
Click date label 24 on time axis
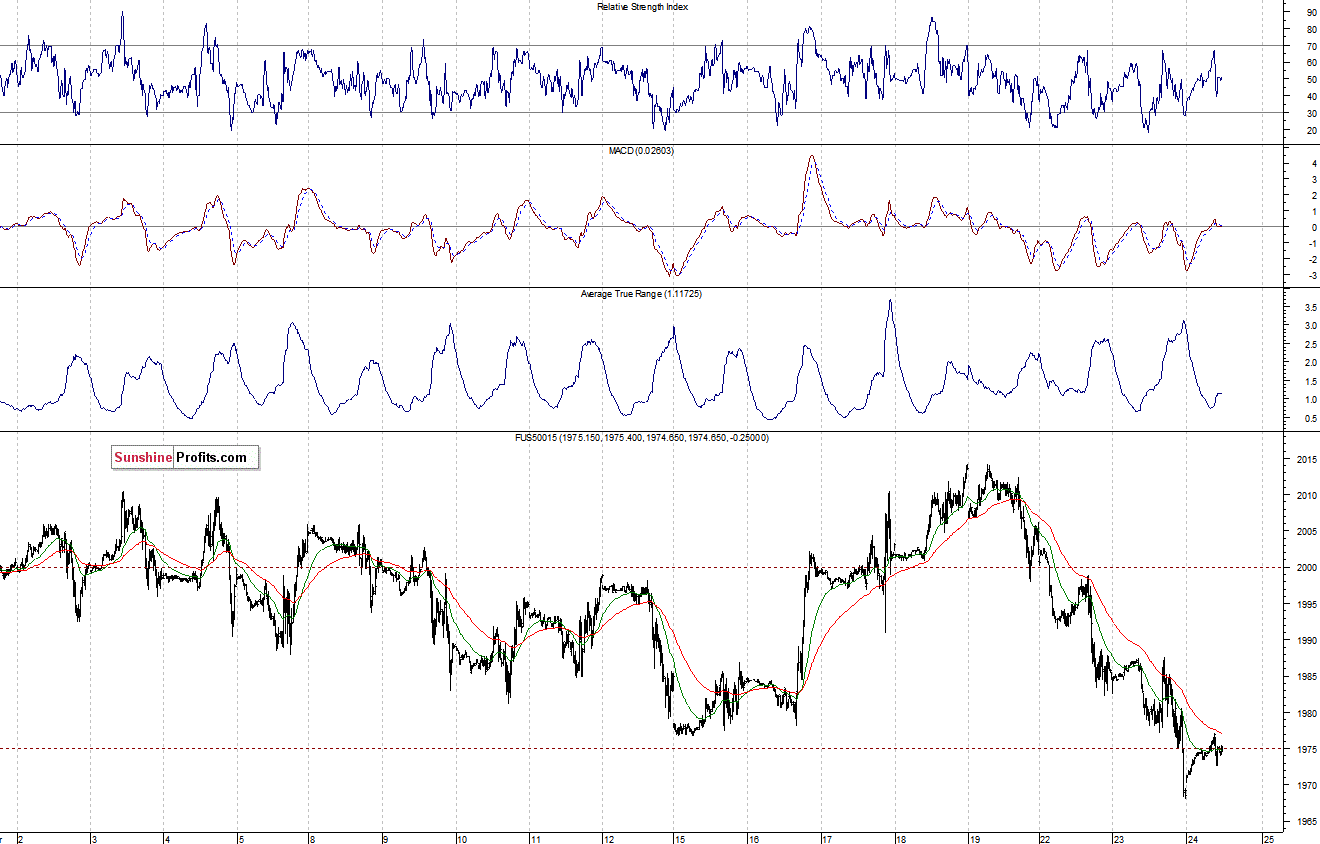[x=1192, y=839]
